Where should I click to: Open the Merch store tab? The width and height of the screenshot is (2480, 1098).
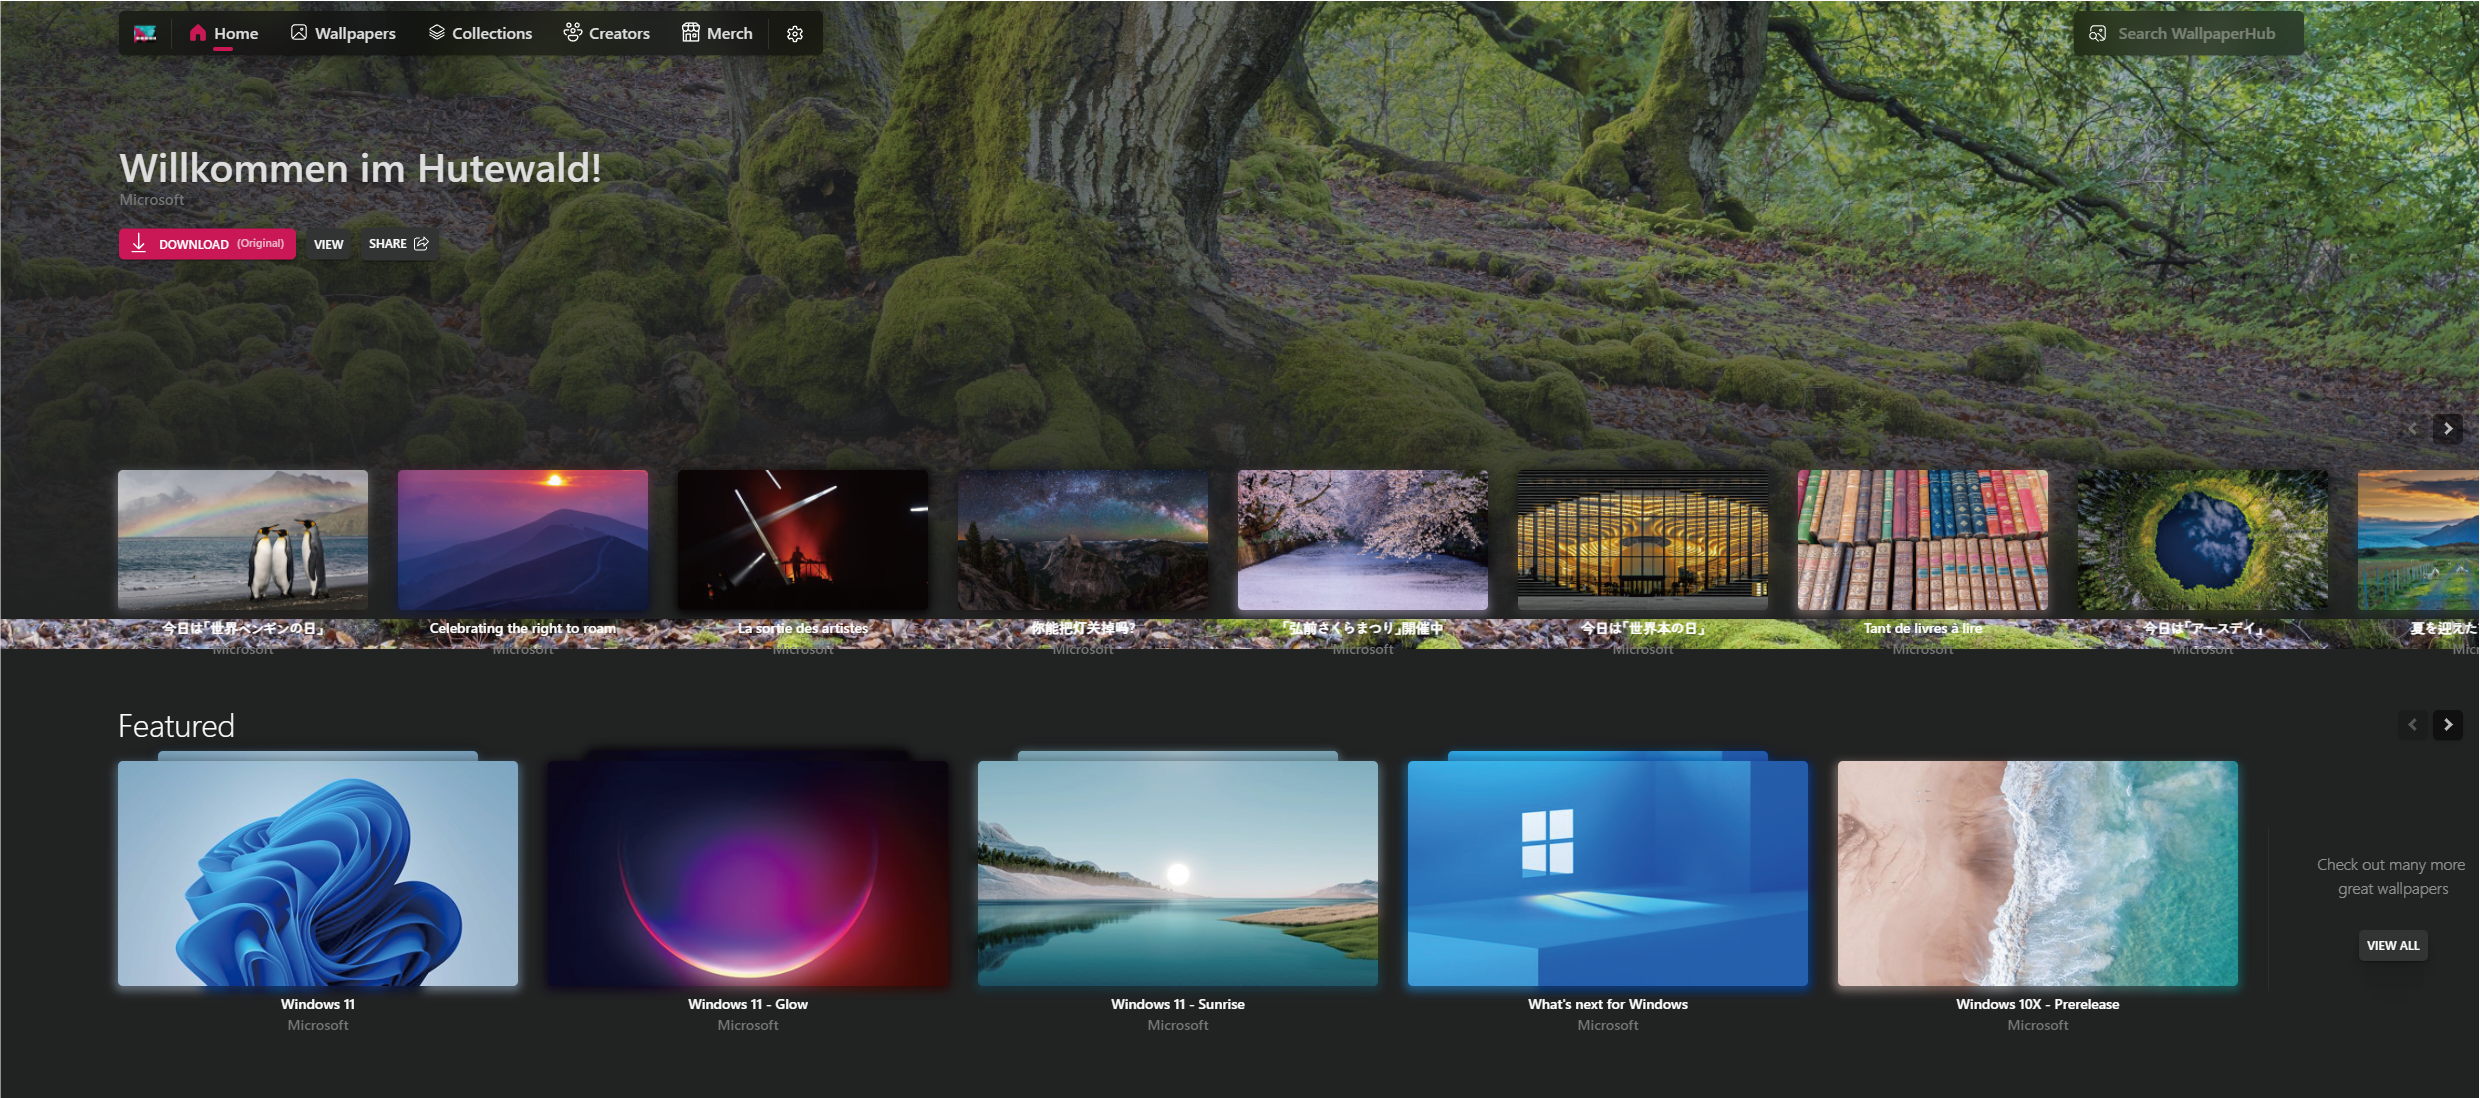tap(717, 33)
